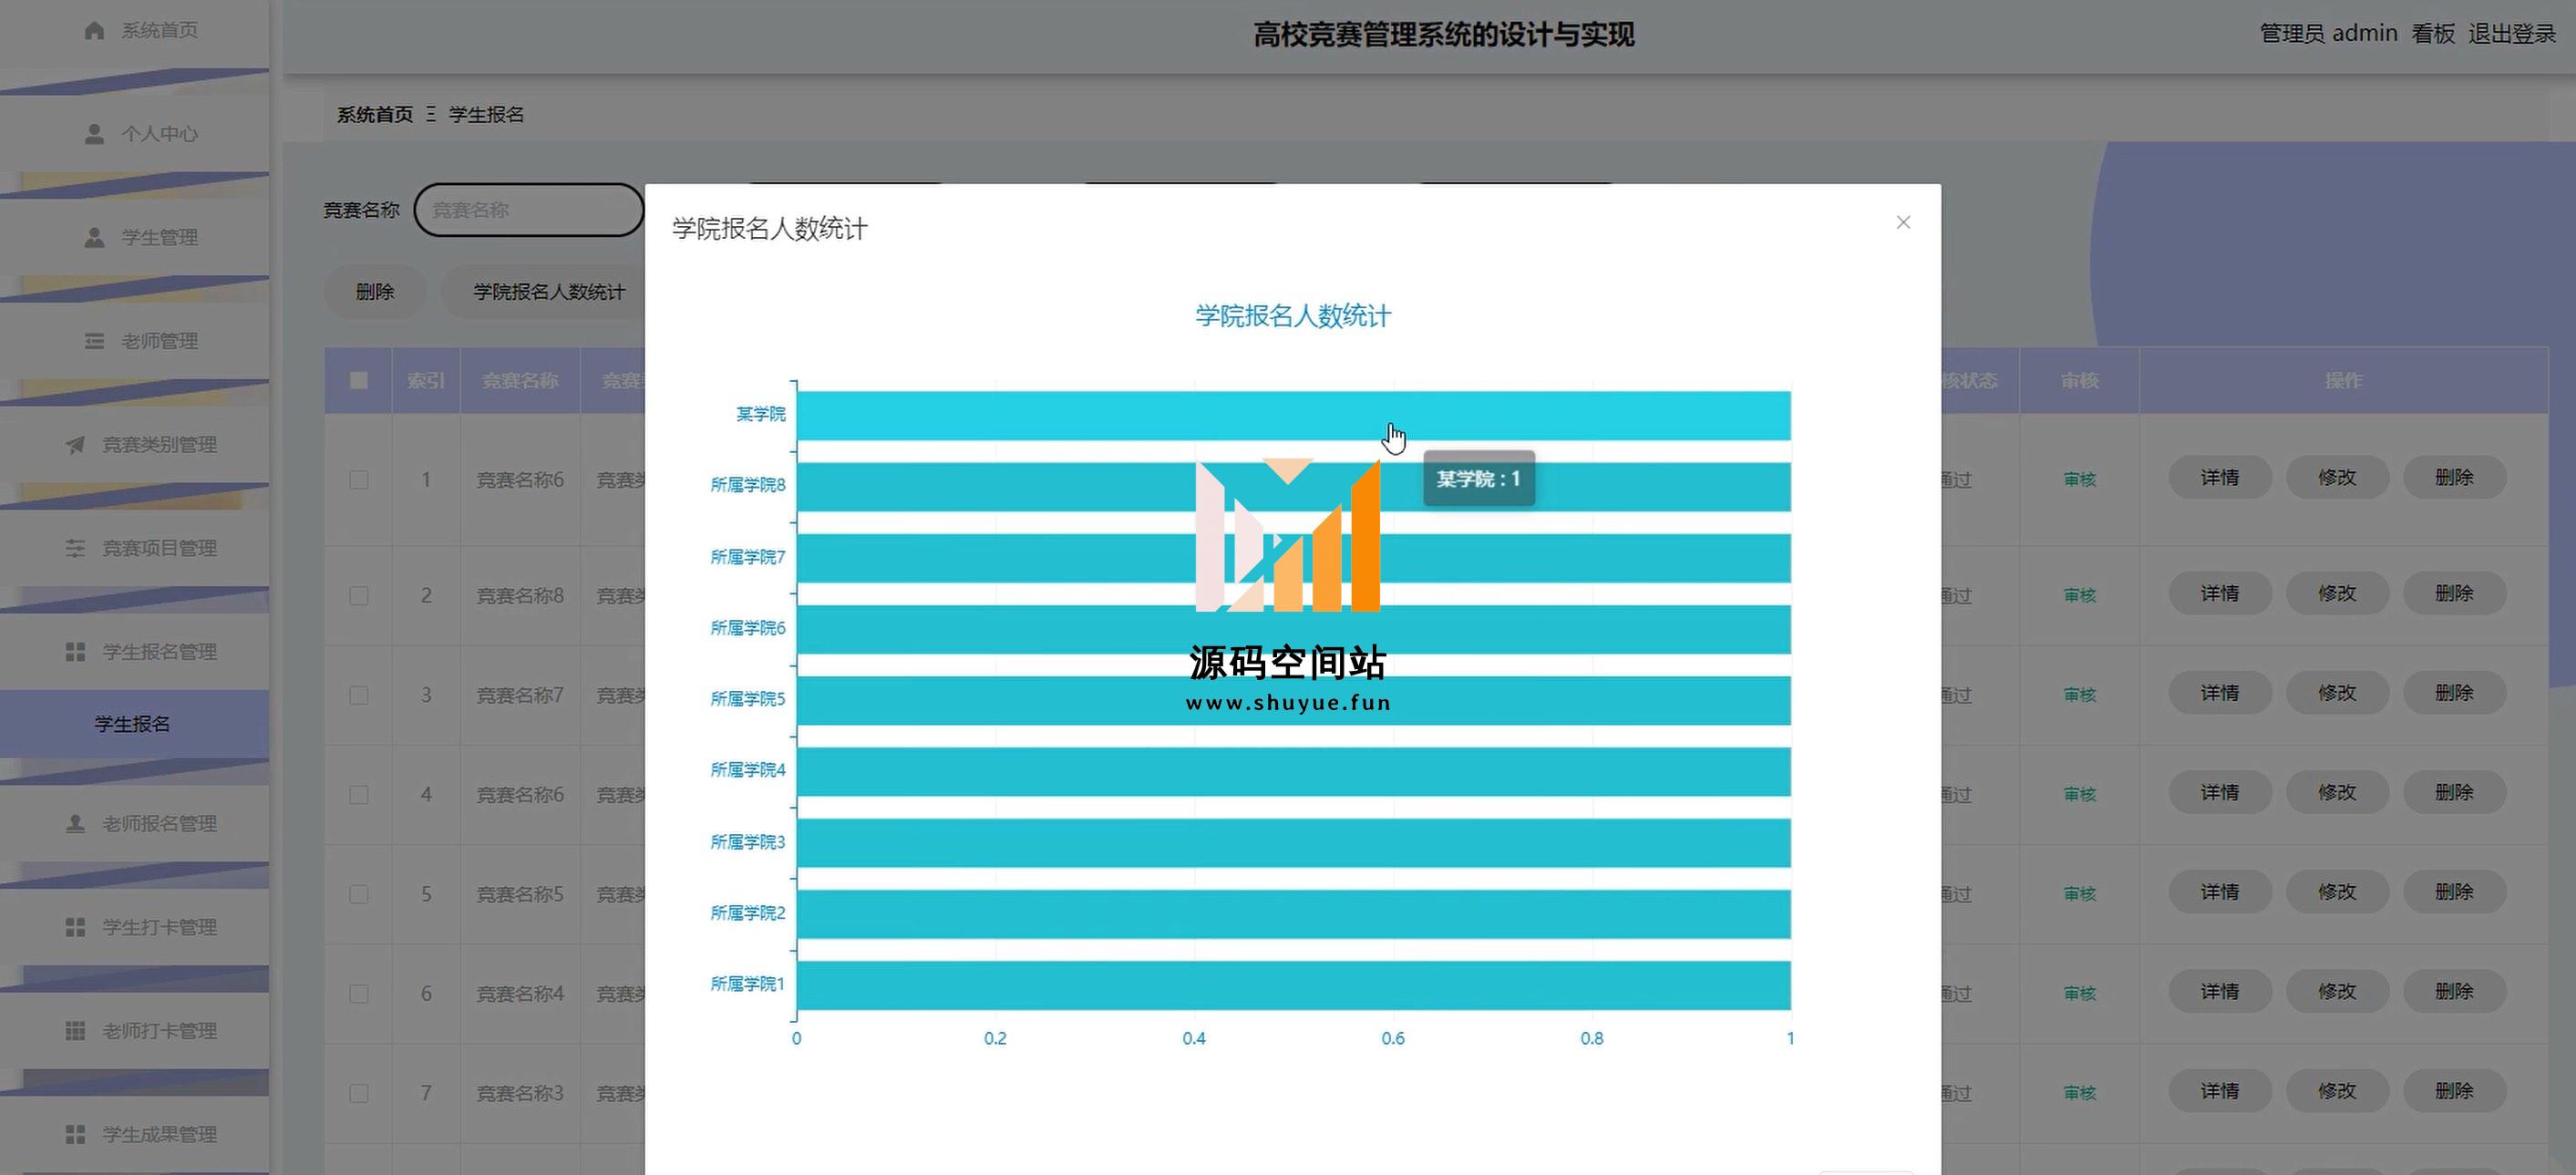Expand 老师打卡管理 menu
The width and height of the screenshot is (2576, 1175).
(134, 1031)
